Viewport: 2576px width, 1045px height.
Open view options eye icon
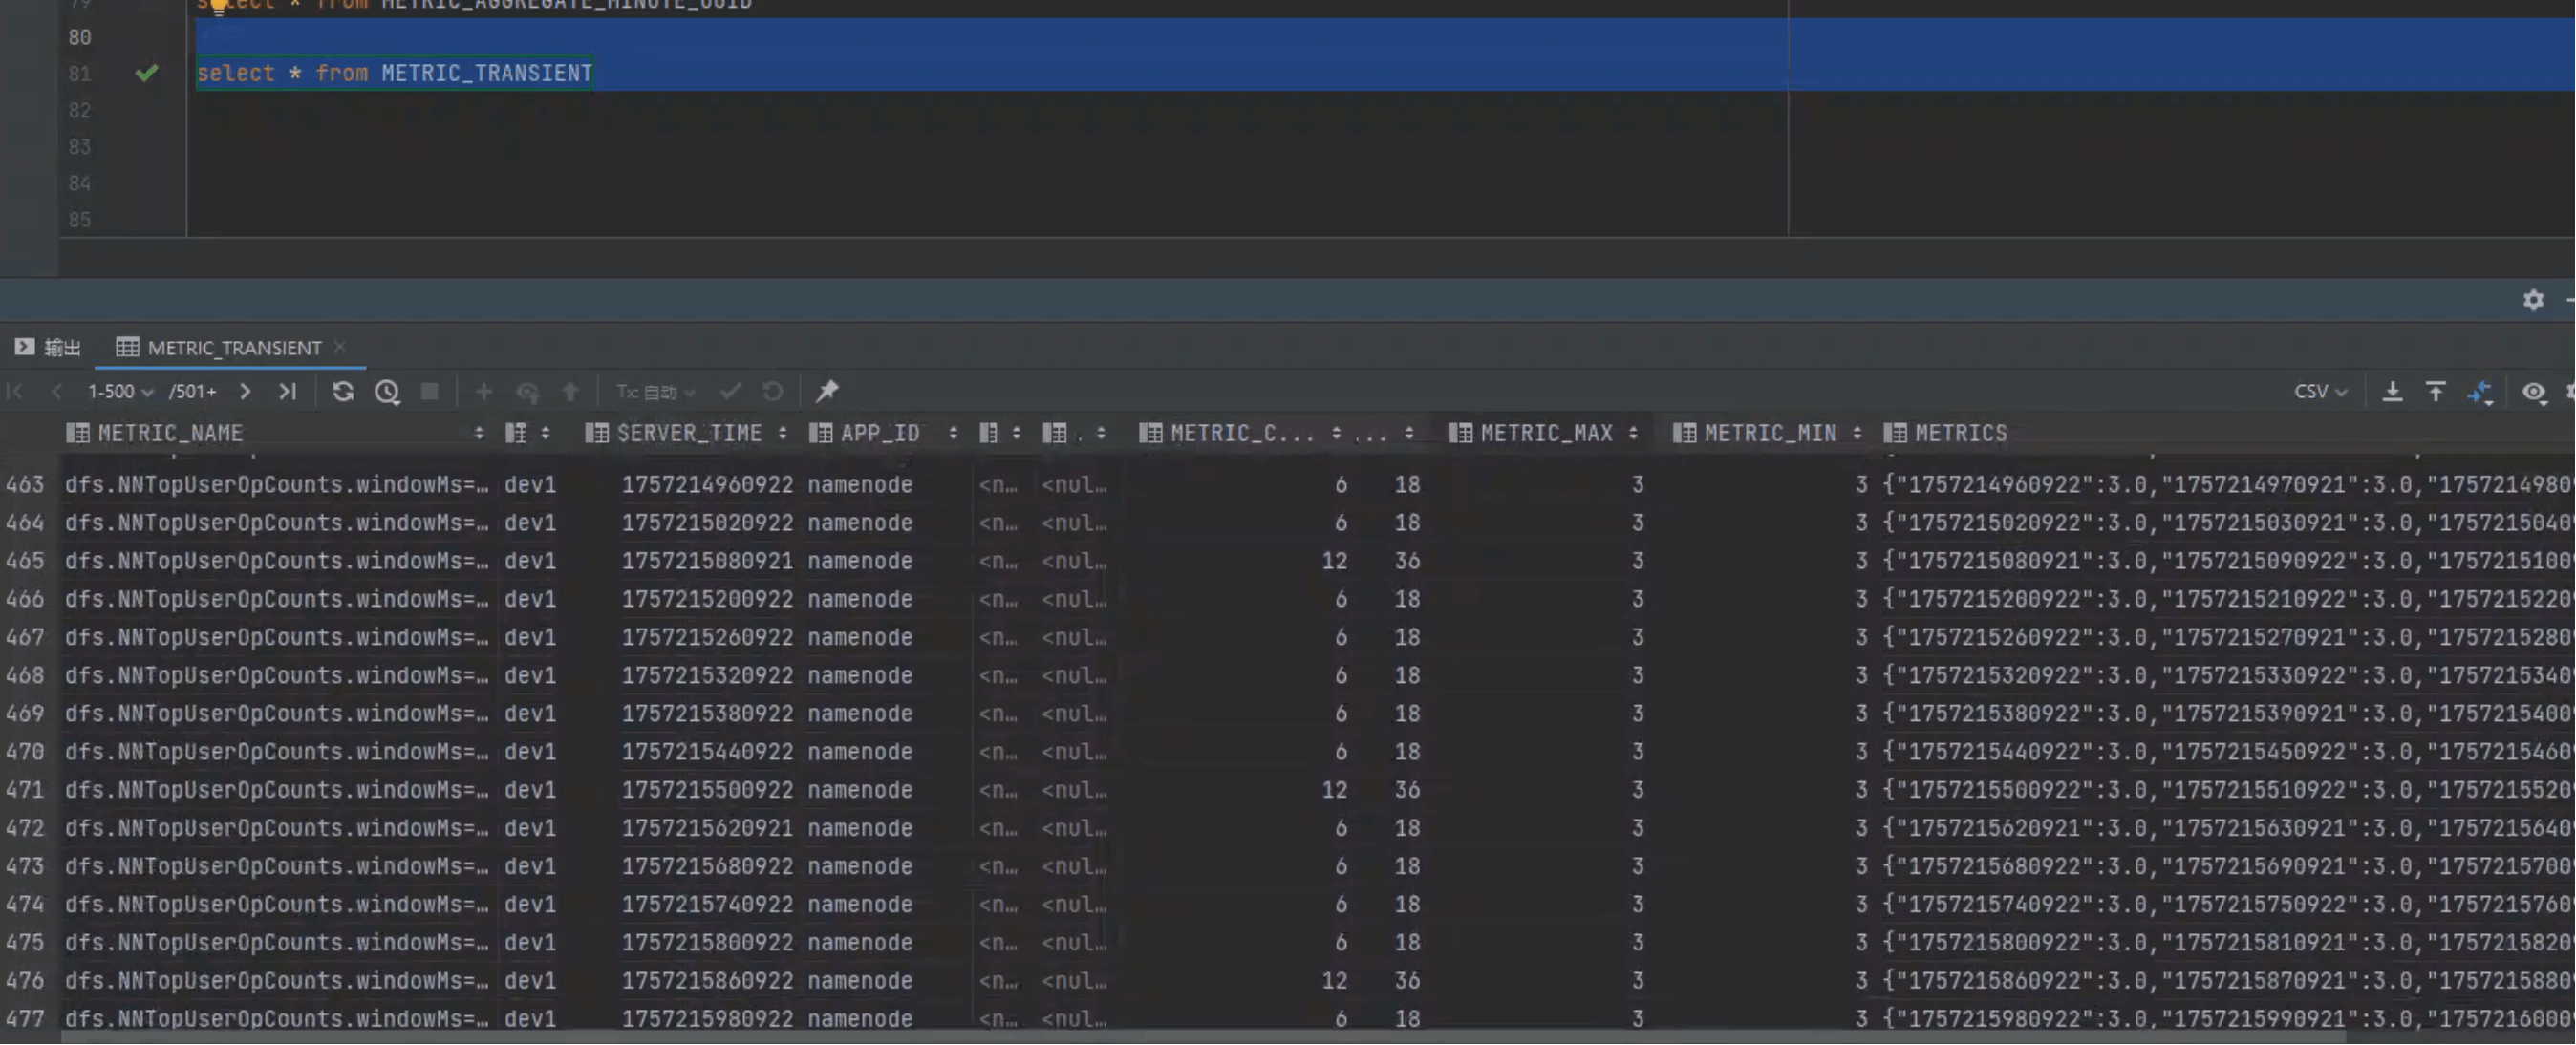click(2534, 392)
